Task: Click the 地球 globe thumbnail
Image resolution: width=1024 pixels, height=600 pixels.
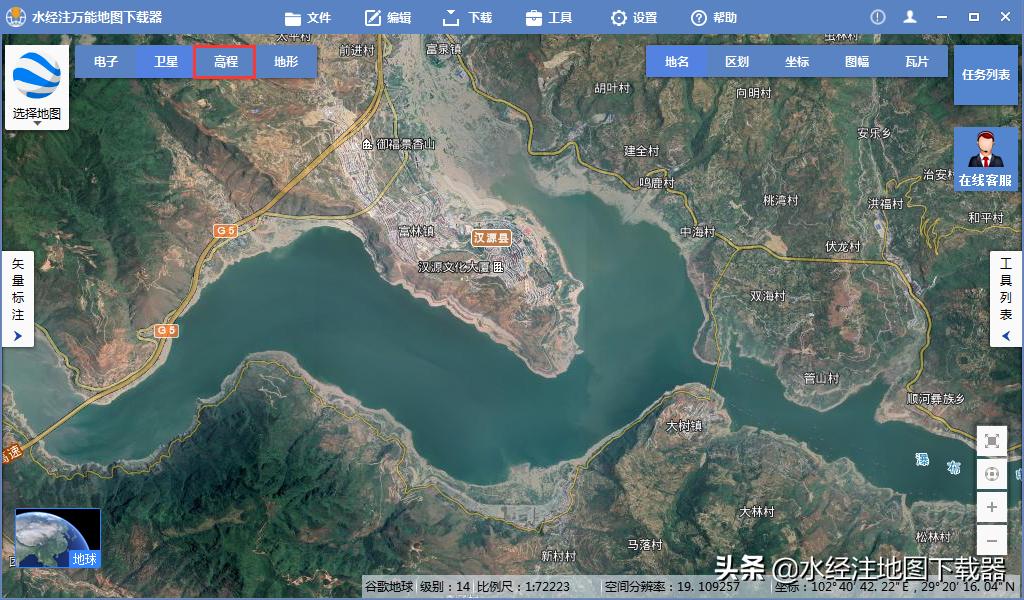Action: click(58, 538)
